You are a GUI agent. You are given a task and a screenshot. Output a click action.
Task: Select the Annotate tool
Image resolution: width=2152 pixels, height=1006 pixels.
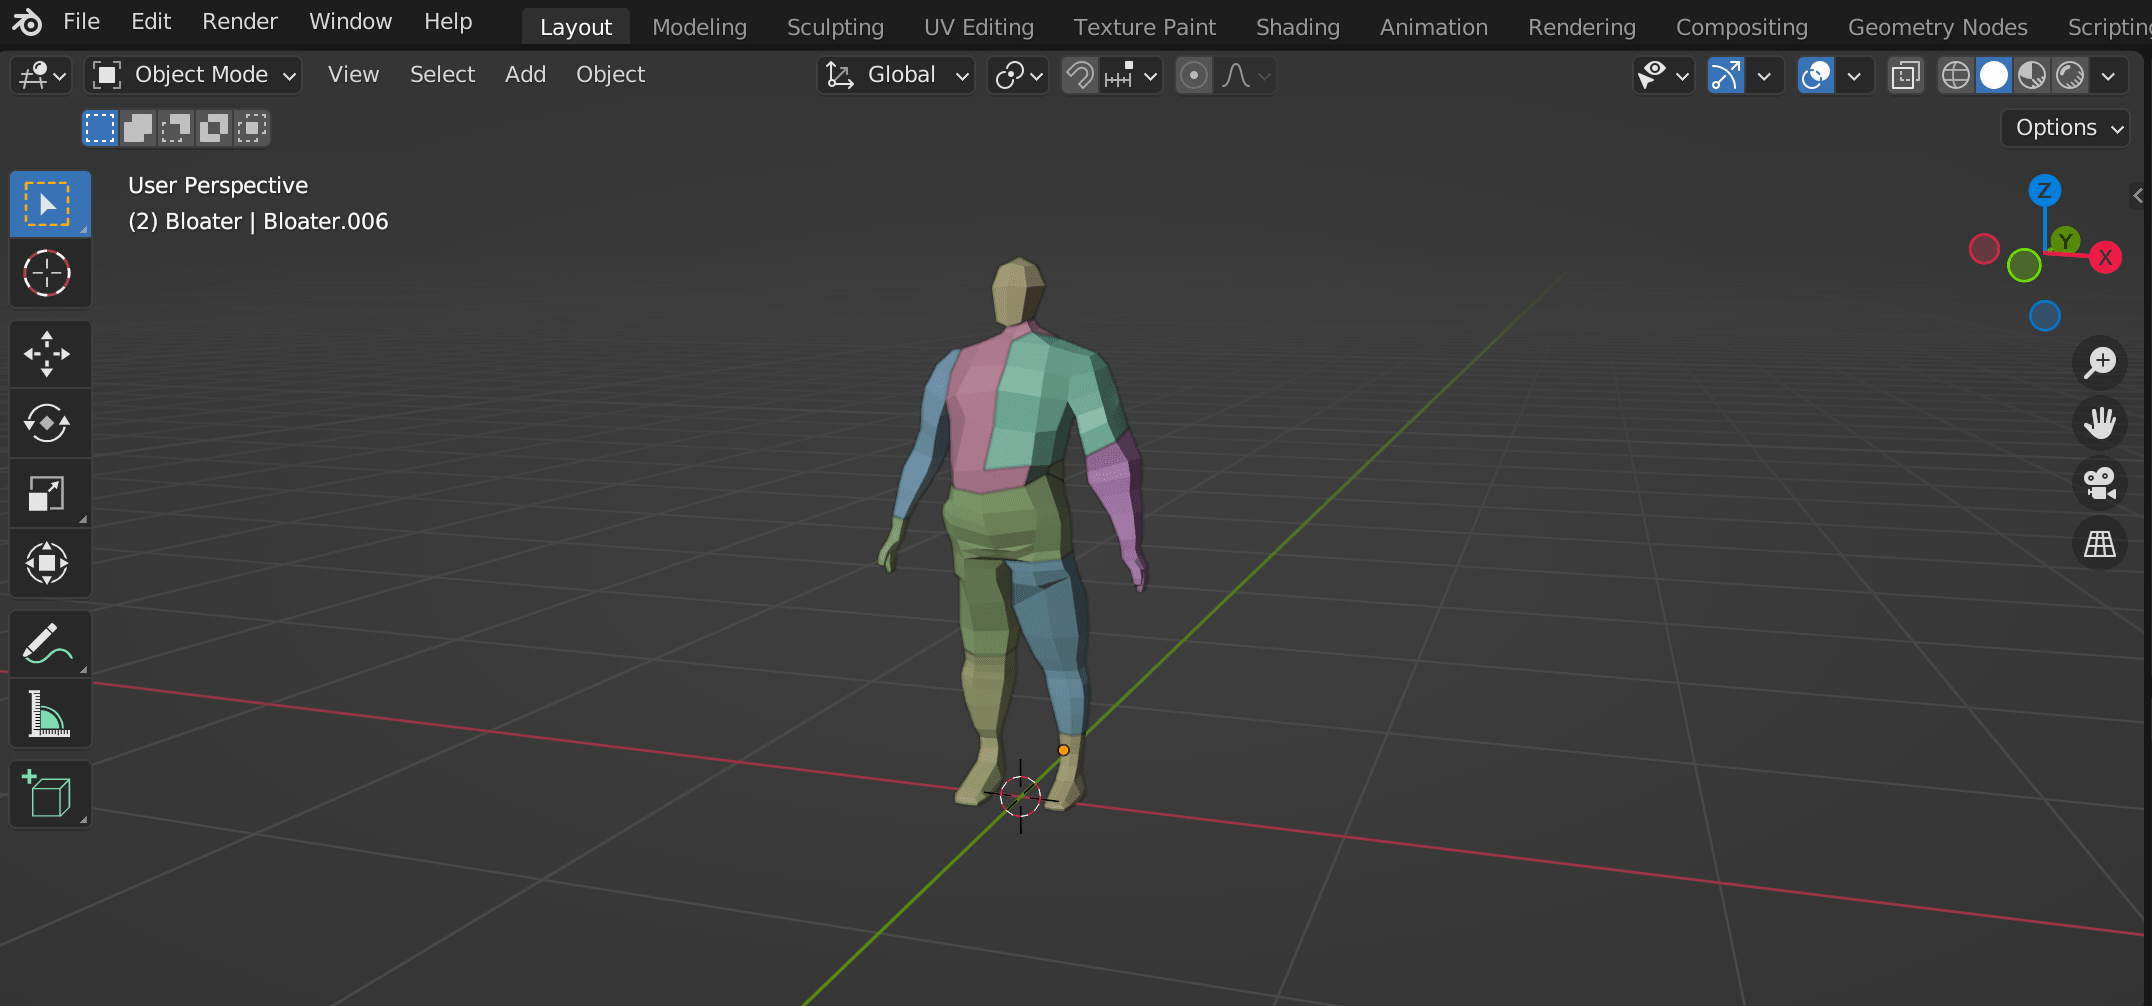click(50, 644)
